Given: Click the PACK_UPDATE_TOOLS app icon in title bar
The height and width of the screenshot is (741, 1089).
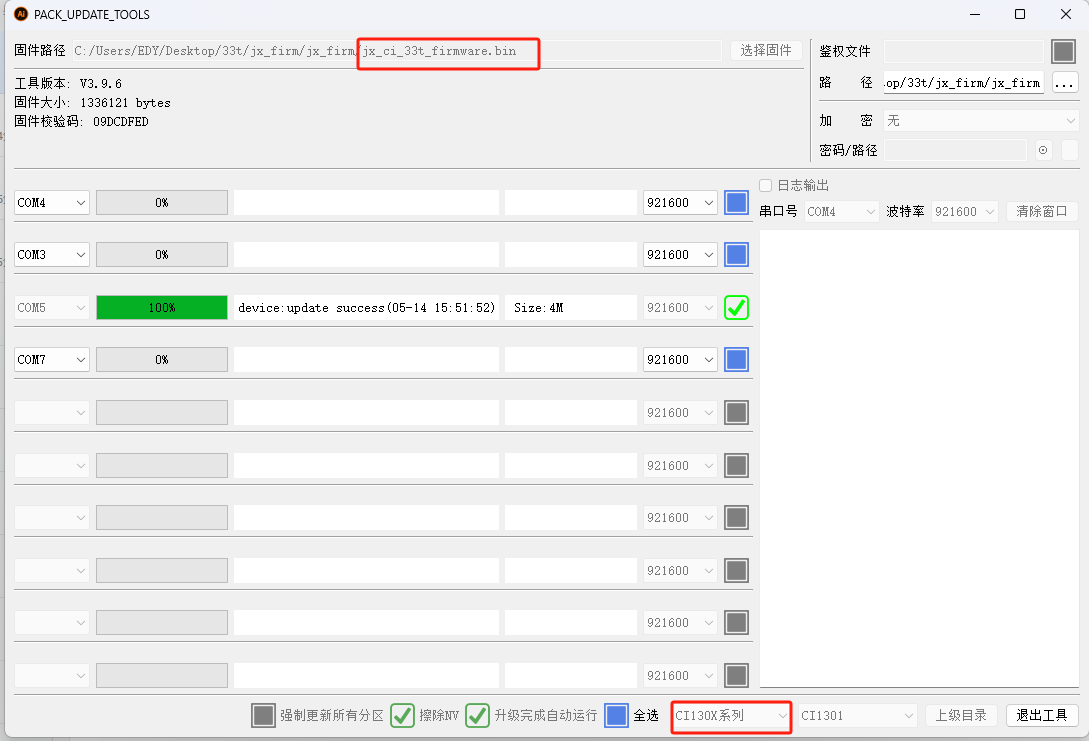Looking at the screenshot, I should (x=20, y=14).
